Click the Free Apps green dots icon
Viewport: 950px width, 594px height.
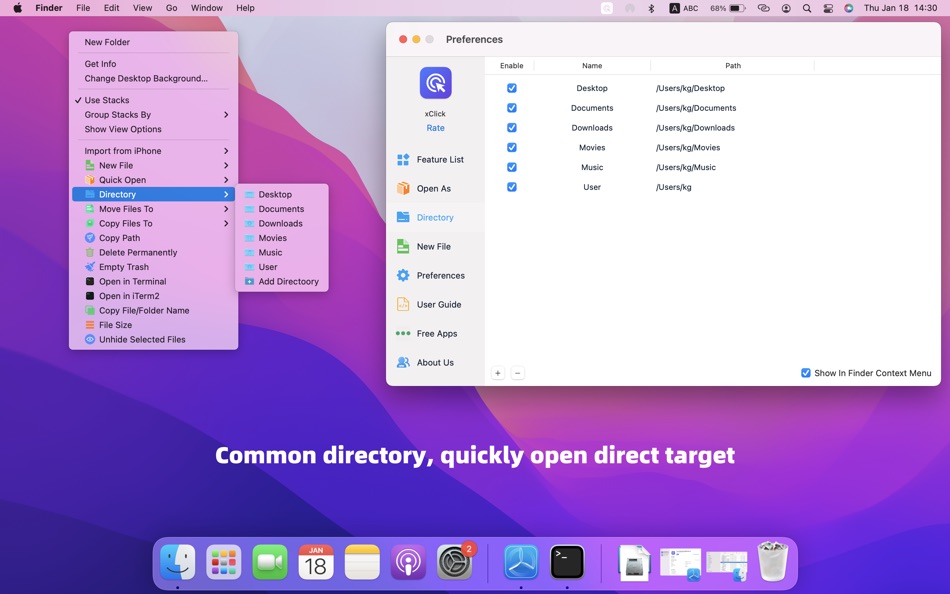pyautogui.click(x=403, y=333)
